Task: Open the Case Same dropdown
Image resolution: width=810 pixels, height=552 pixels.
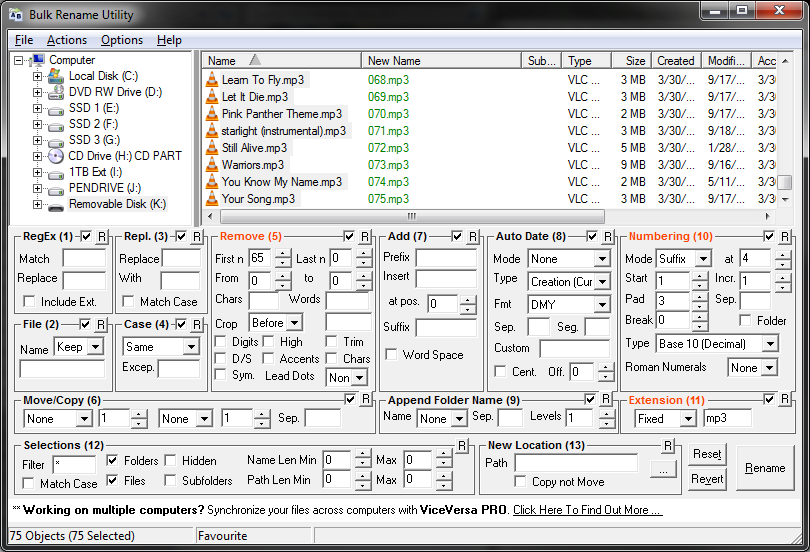Action: 191,347
